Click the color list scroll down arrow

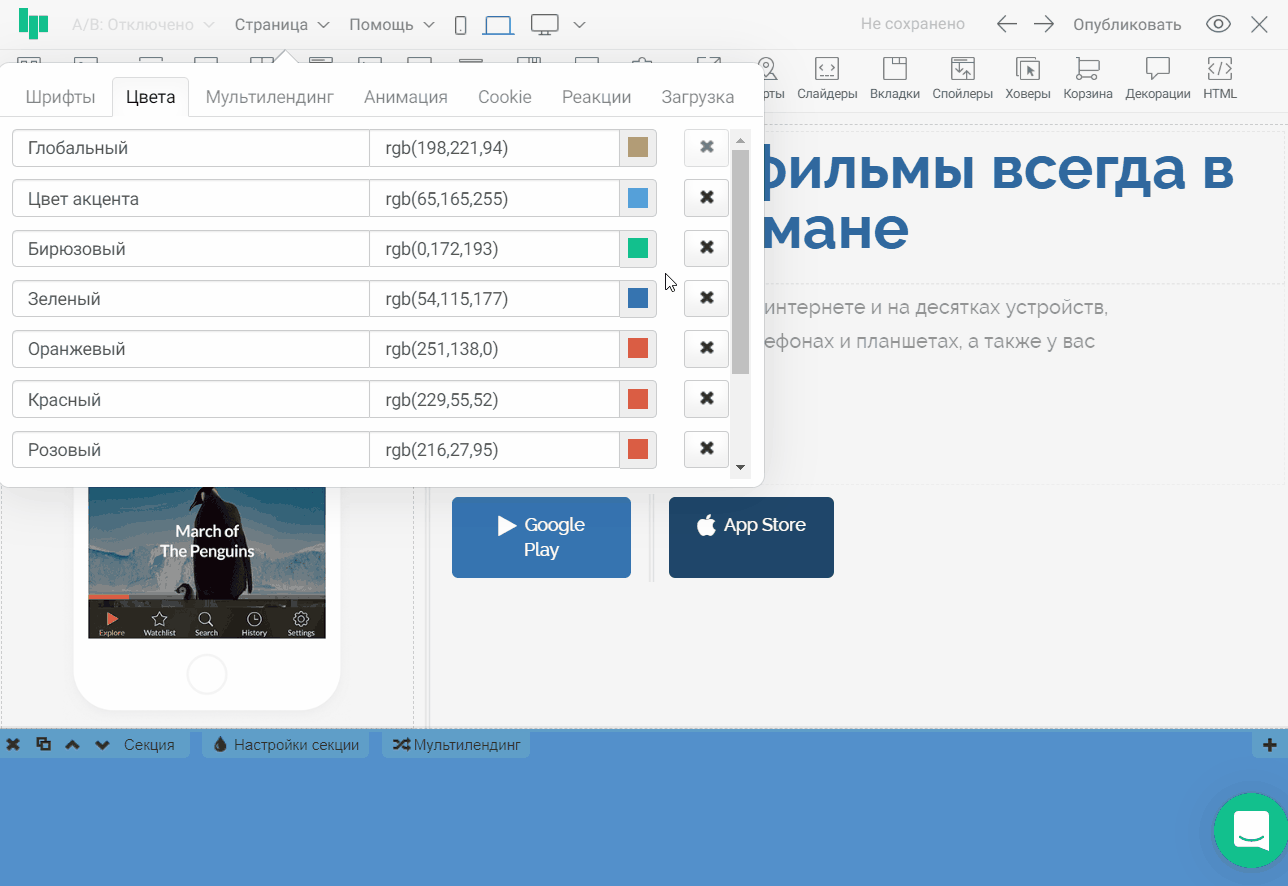click(x=741, y=467)
